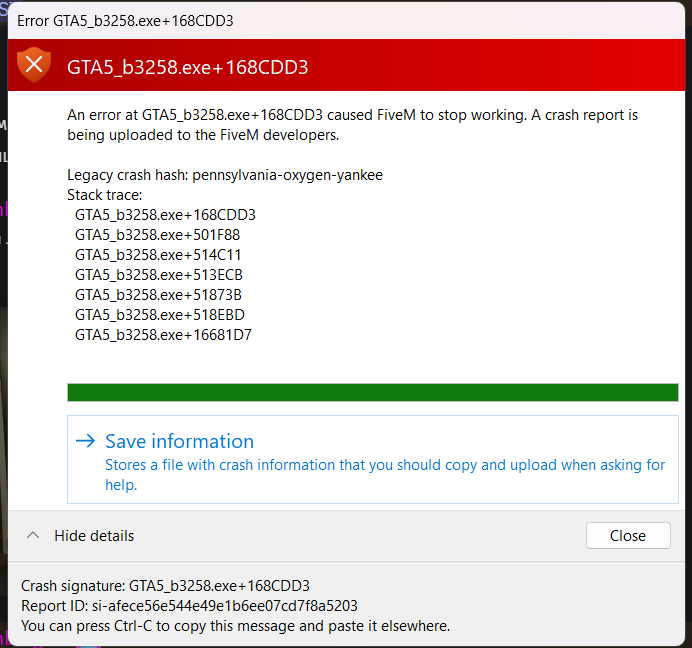Click the Crash signature line in details
The width and height of the screenshot is (692, 648).
(165, 586)
